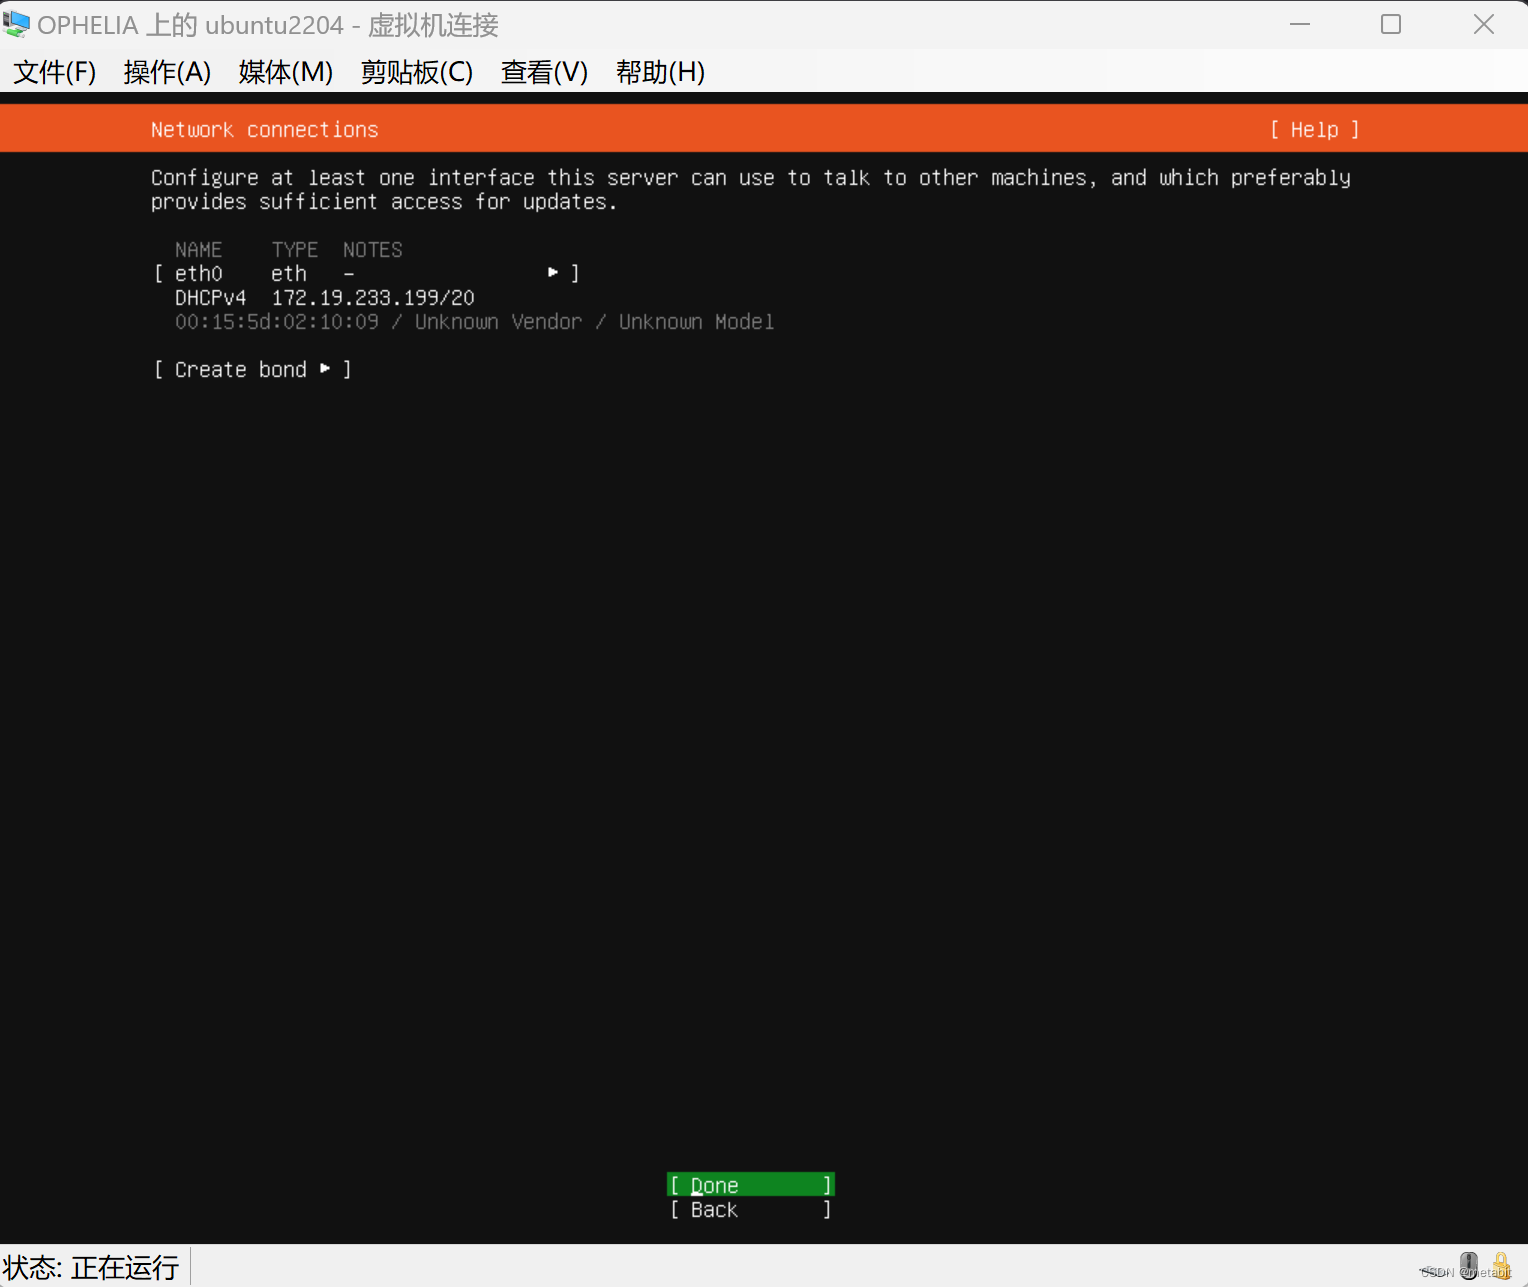Click the NOTES column header
Screen dimensions: 1528x1287
coord(373,250)
